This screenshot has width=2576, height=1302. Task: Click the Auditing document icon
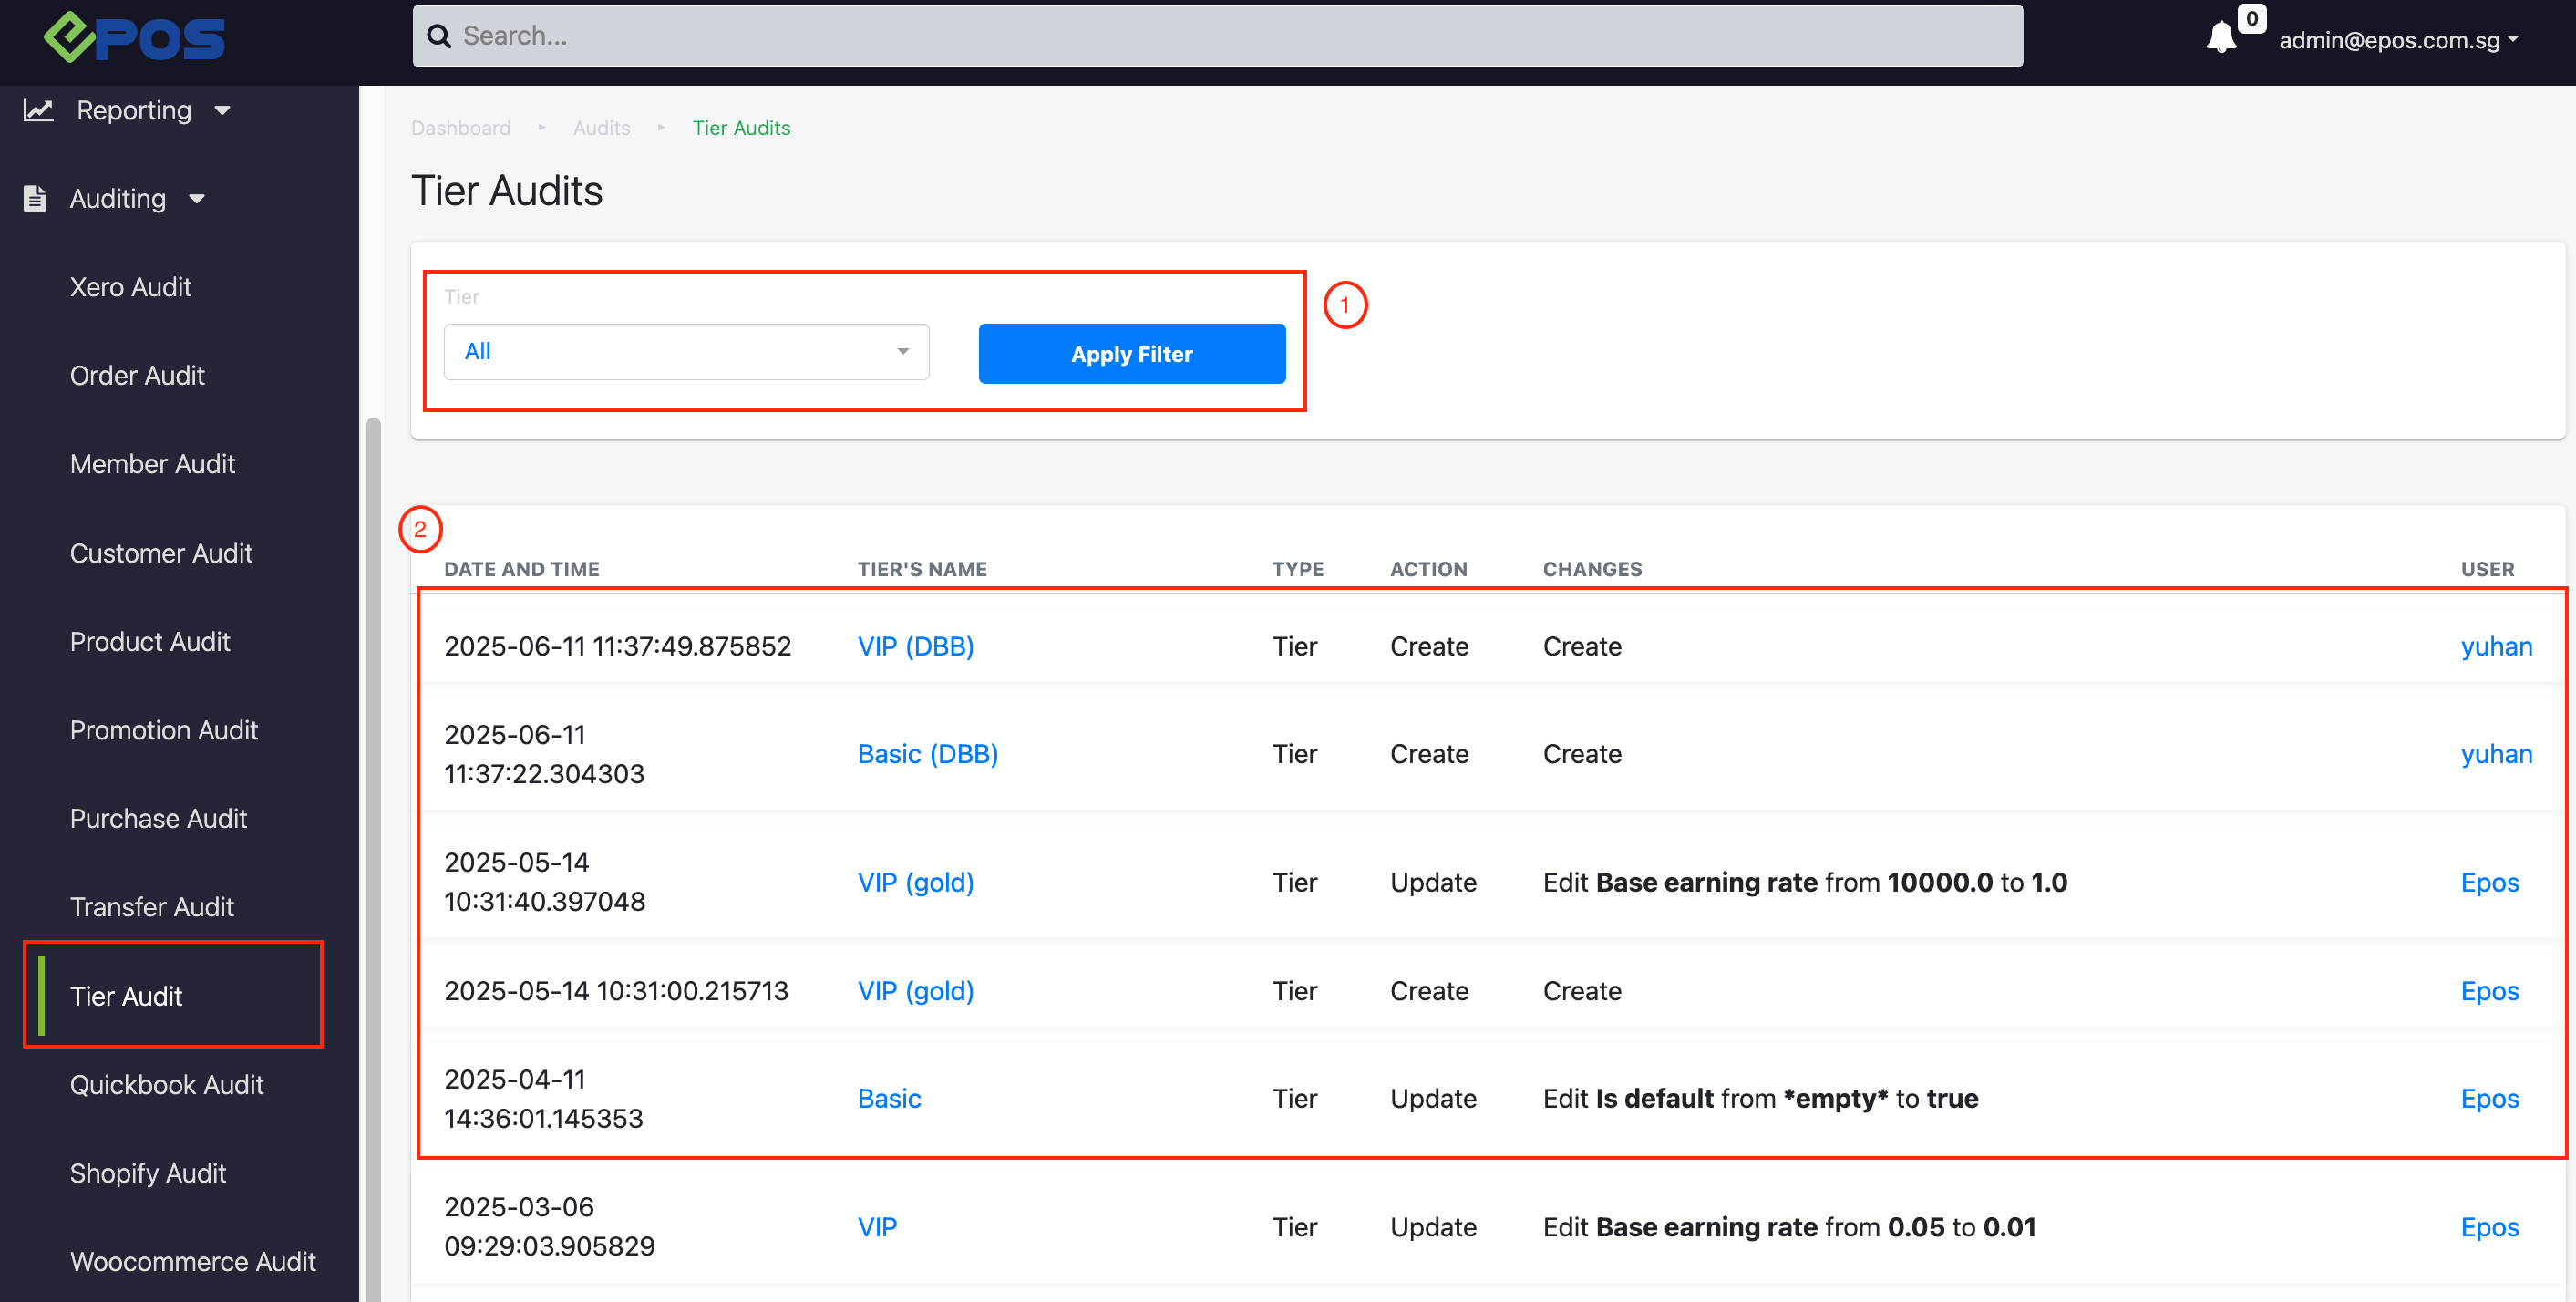point(35,198)
